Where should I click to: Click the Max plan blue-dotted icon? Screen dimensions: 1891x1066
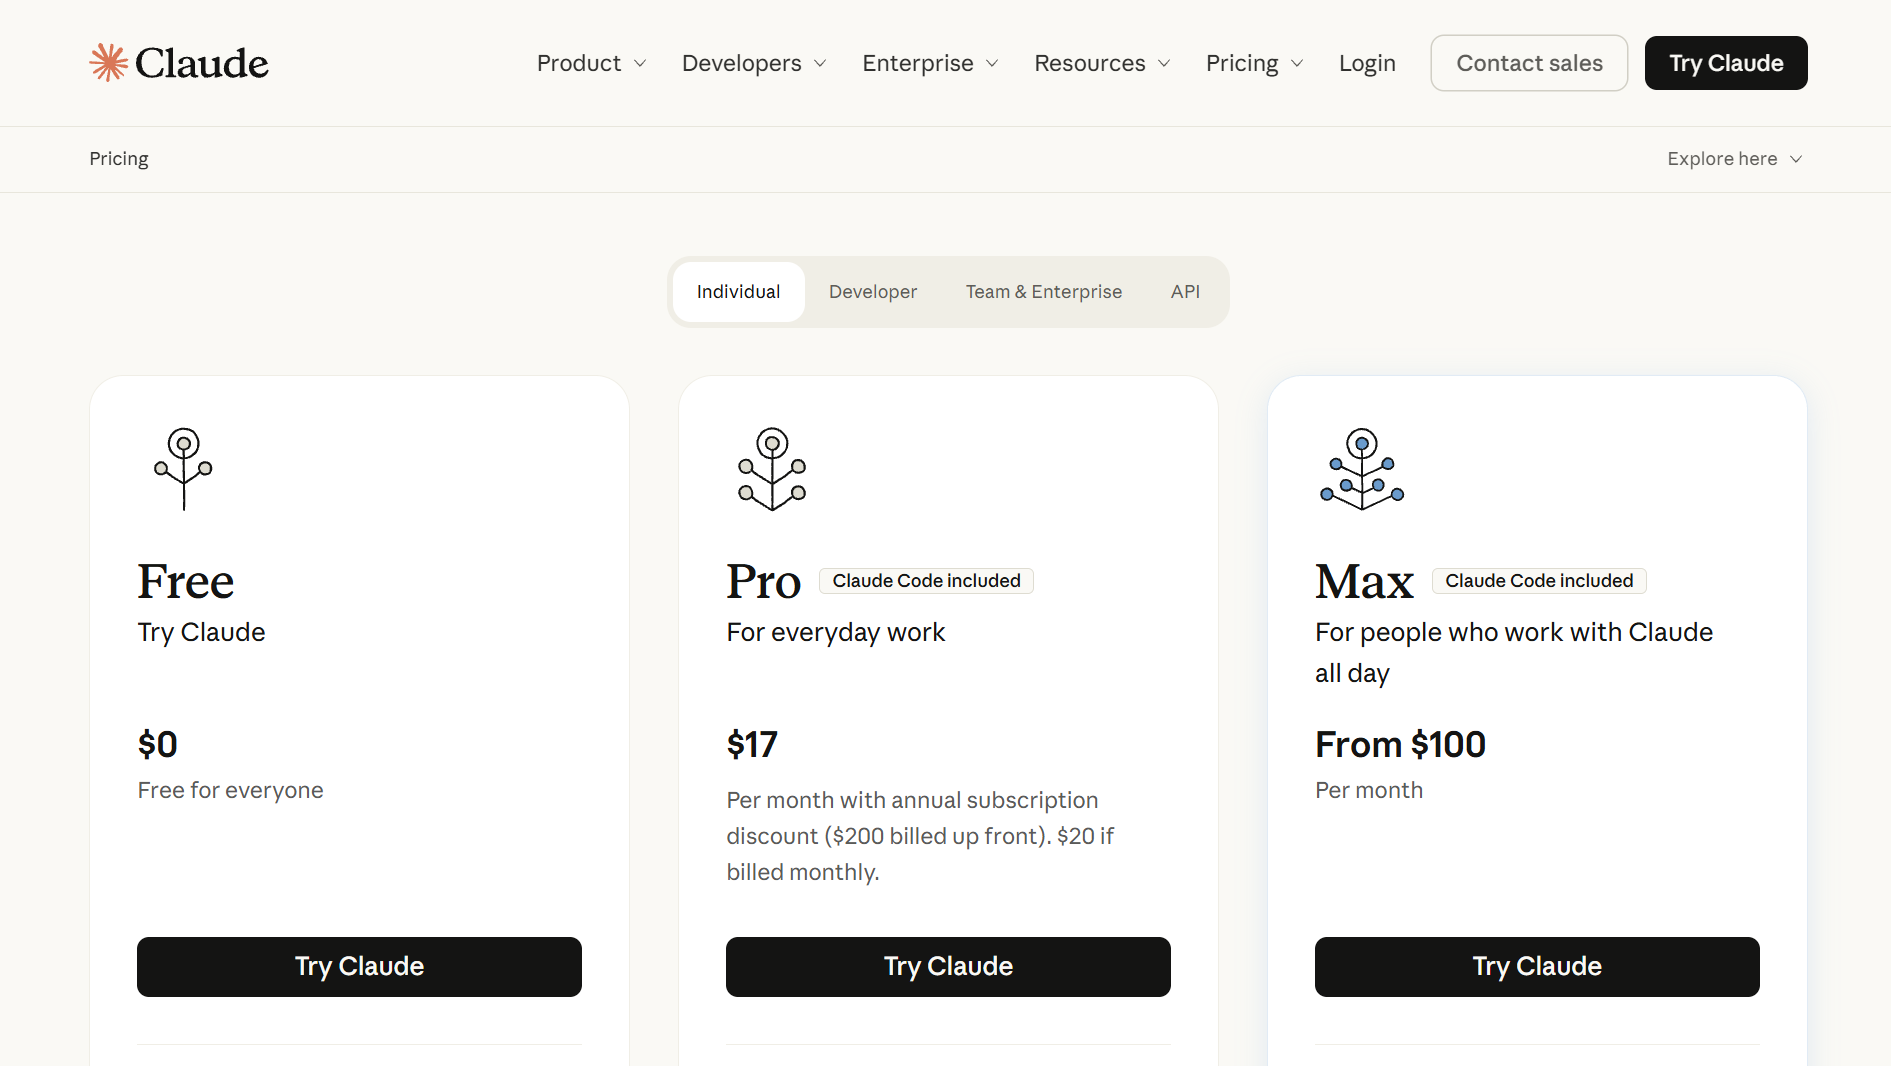coord(1362,469)
